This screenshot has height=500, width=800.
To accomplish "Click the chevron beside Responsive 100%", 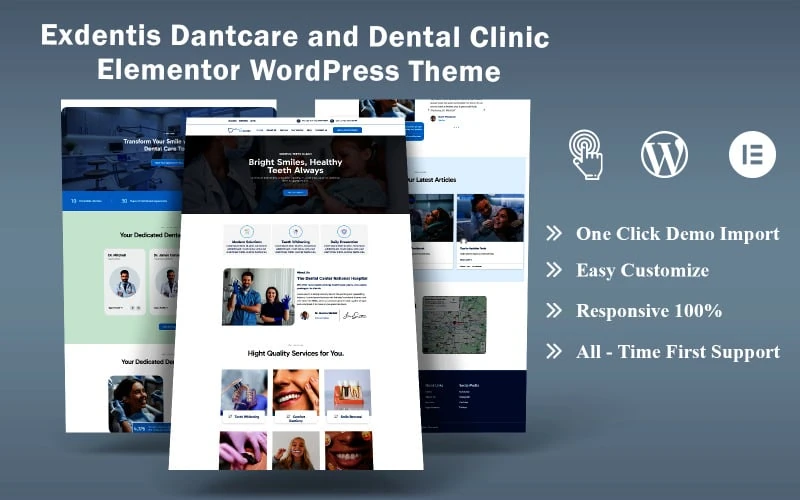I will tap(553, 311).
